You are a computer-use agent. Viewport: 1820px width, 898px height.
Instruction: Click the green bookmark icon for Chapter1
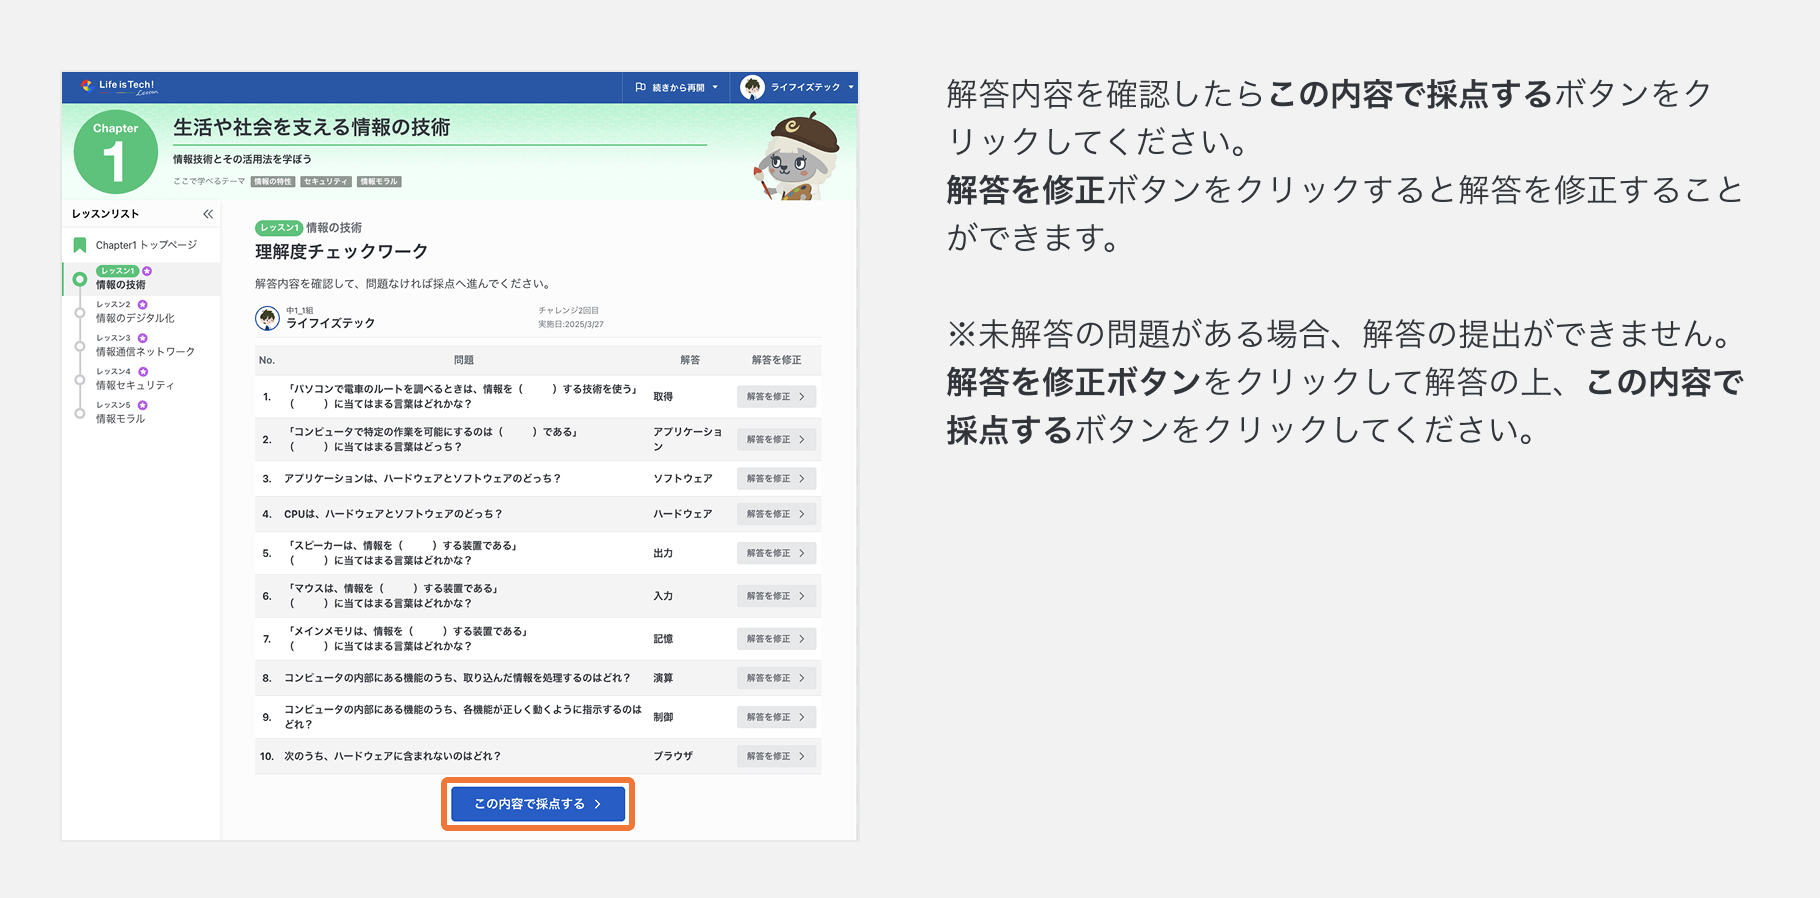[x=80, y=245]
